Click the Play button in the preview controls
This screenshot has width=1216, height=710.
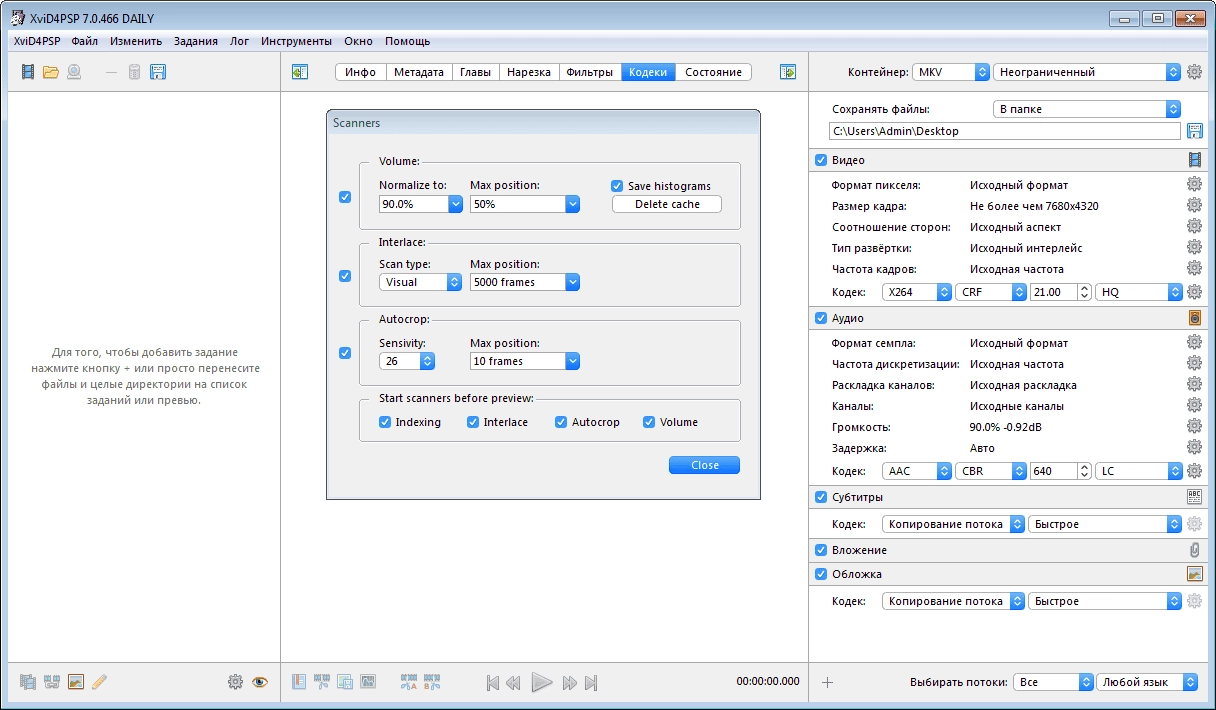click(x=541, y=682)
